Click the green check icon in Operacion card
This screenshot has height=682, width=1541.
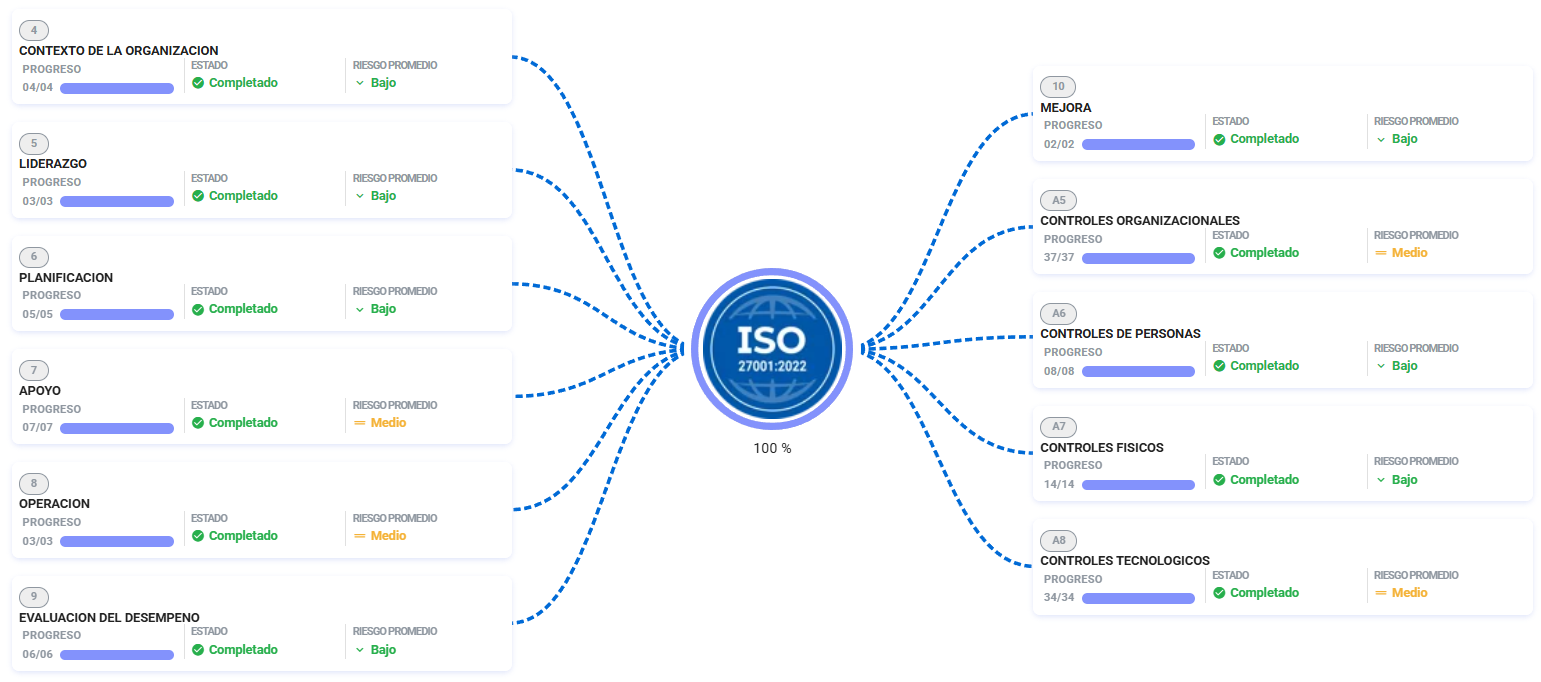click(x=198, y=536)
